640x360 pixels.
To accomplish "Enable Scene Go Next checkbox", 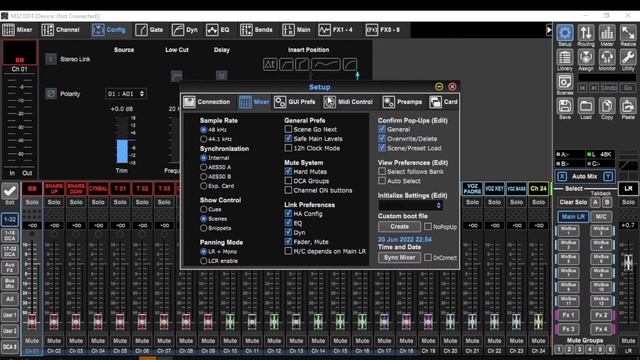I will (288, 129).
